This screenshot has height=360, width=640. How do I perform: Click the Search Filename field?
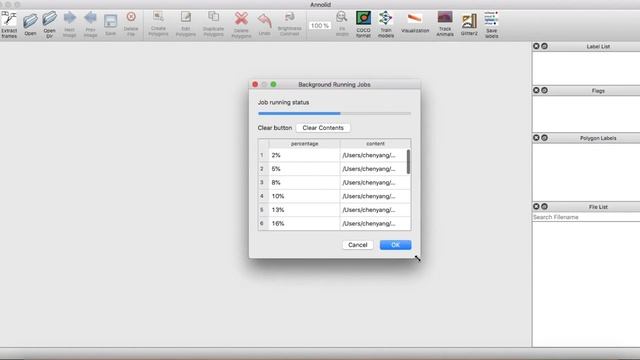[586, 217]
